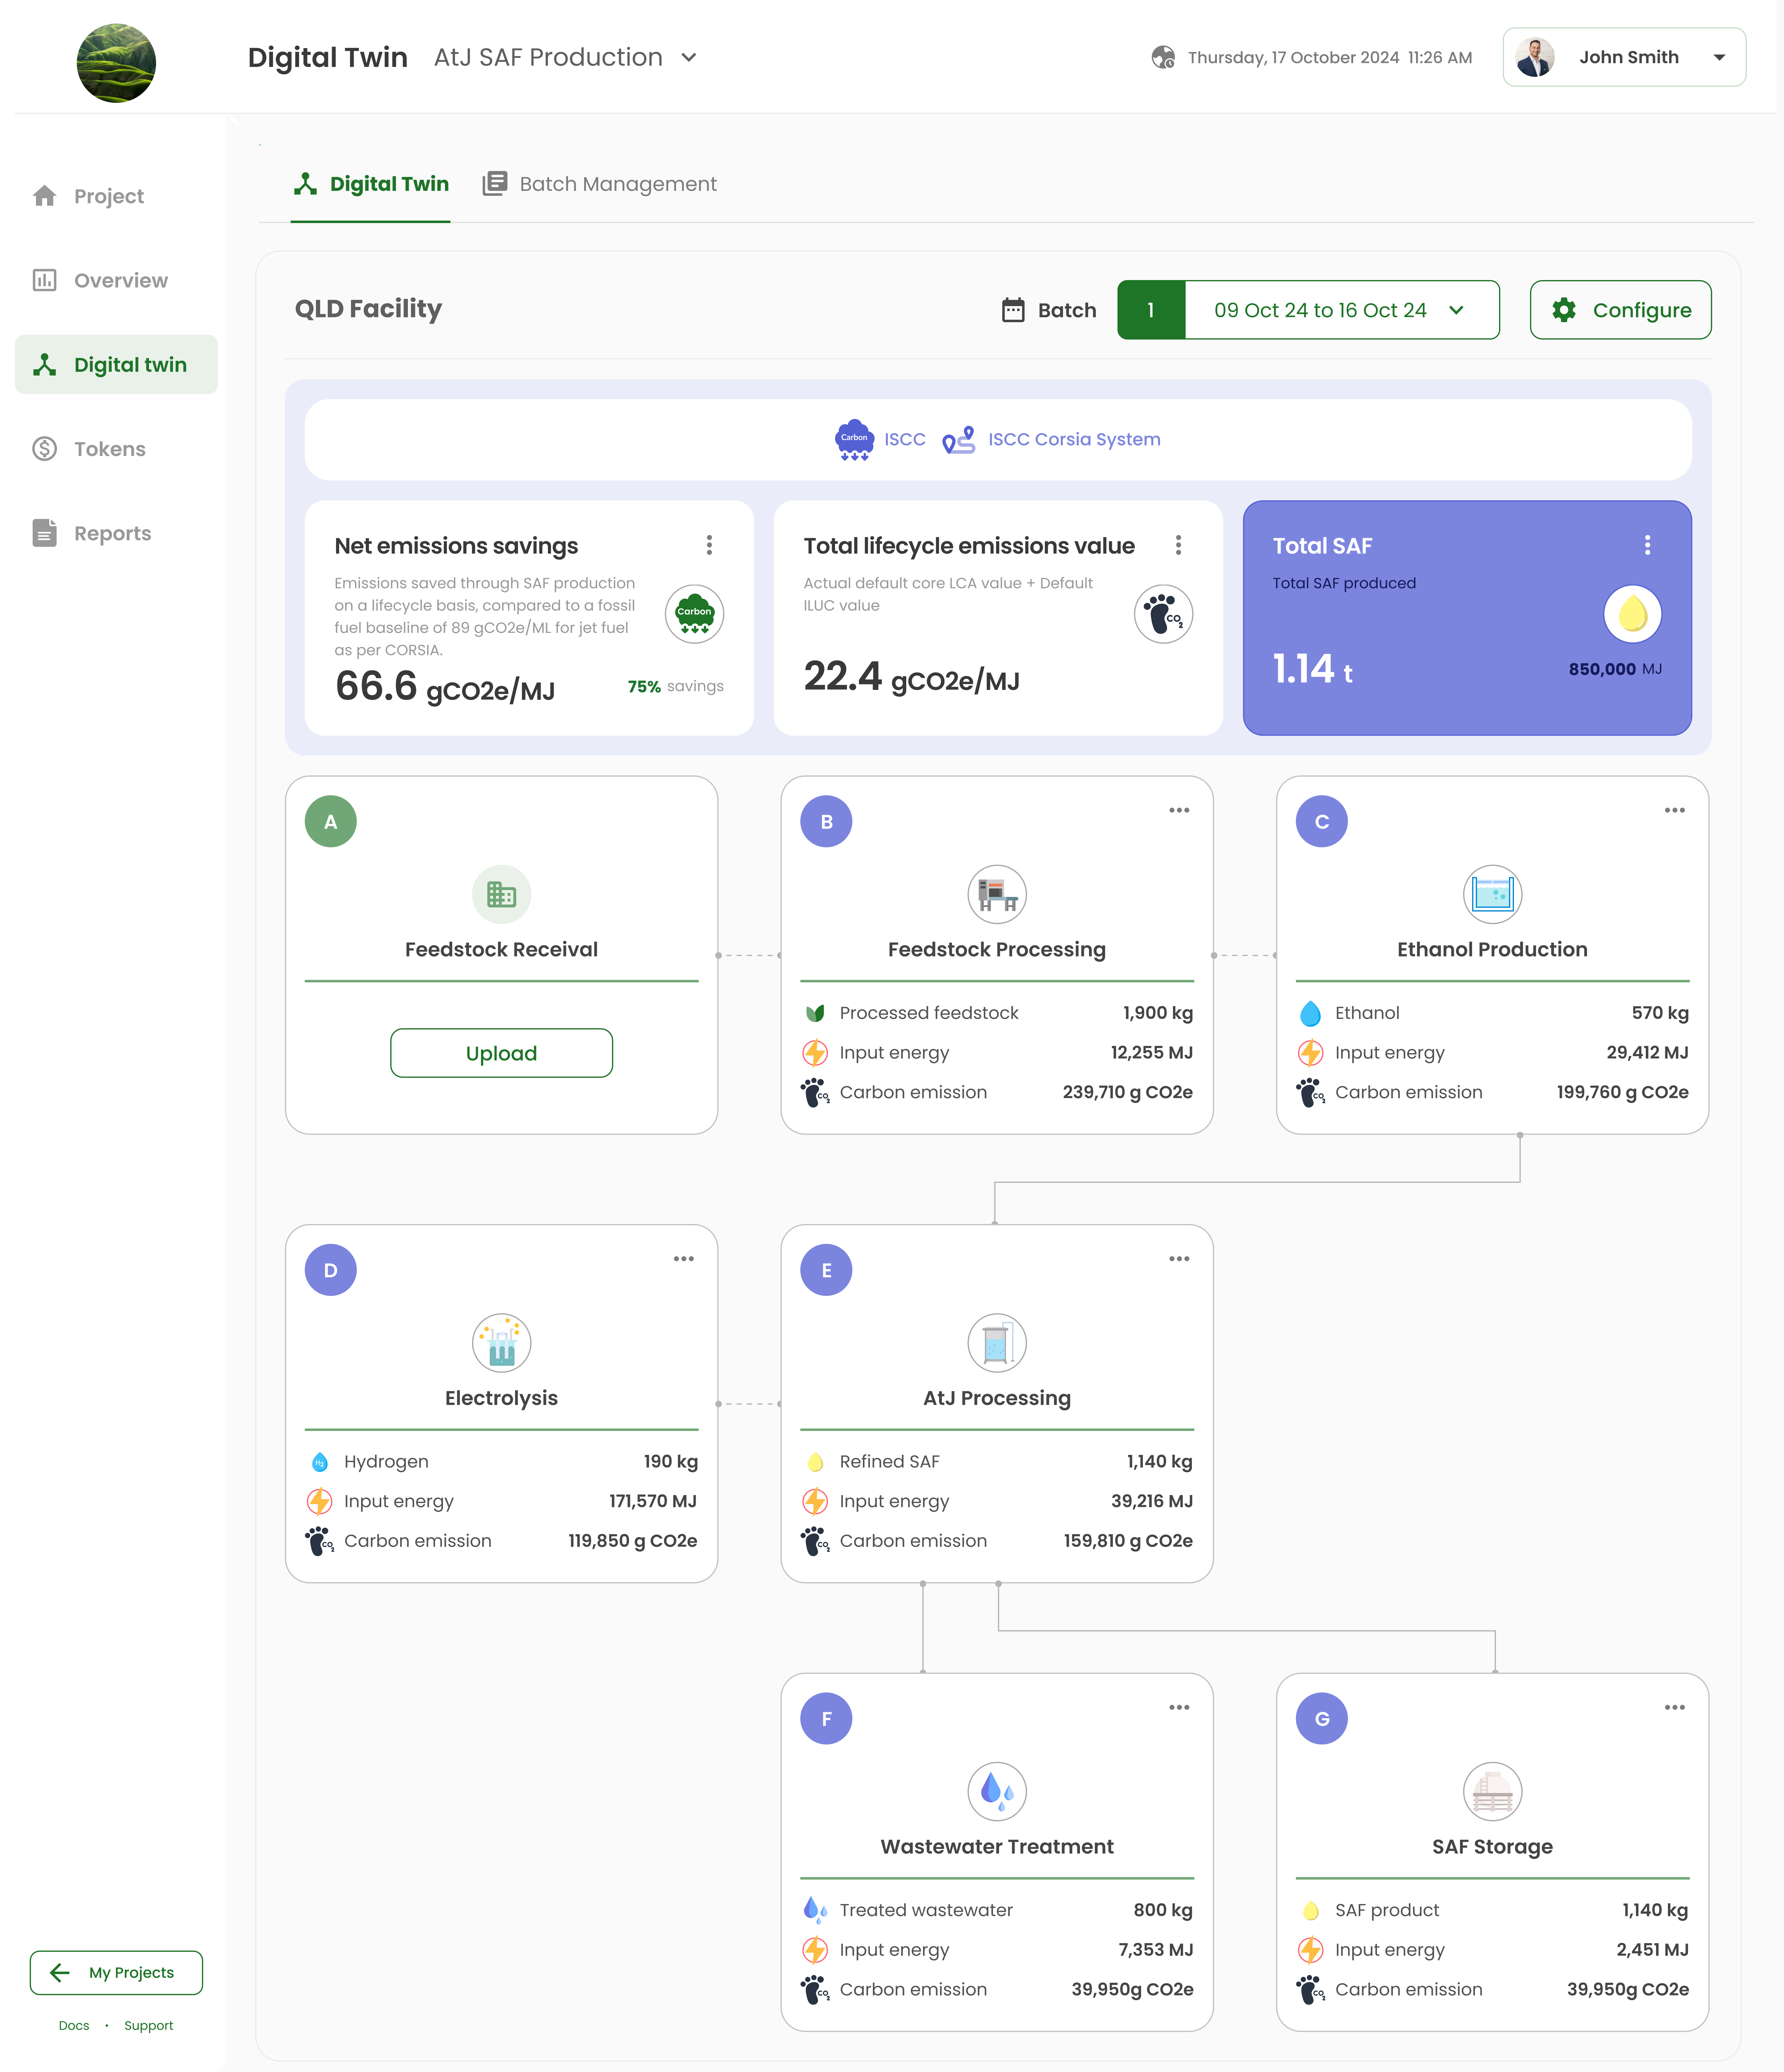
Task: Select Overview in the sidebar
Action: click(x=120, y=280)
